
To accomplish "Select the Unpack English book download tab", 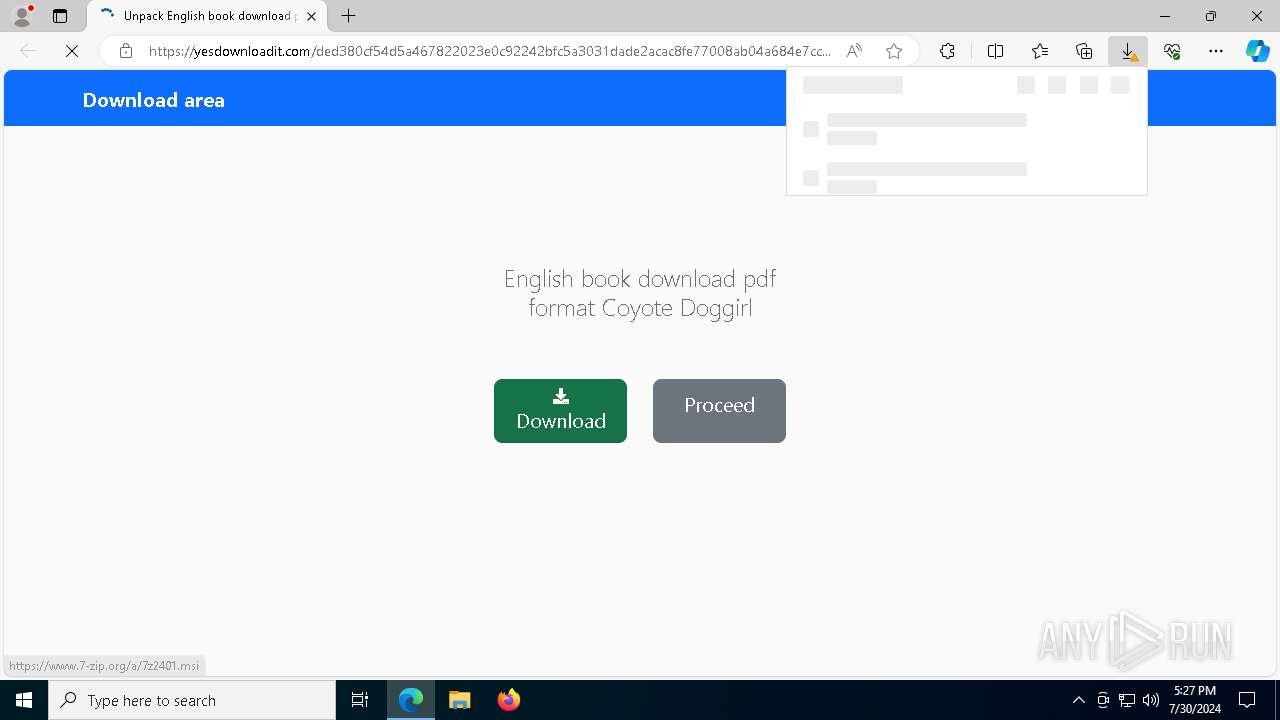I will 207,16.
